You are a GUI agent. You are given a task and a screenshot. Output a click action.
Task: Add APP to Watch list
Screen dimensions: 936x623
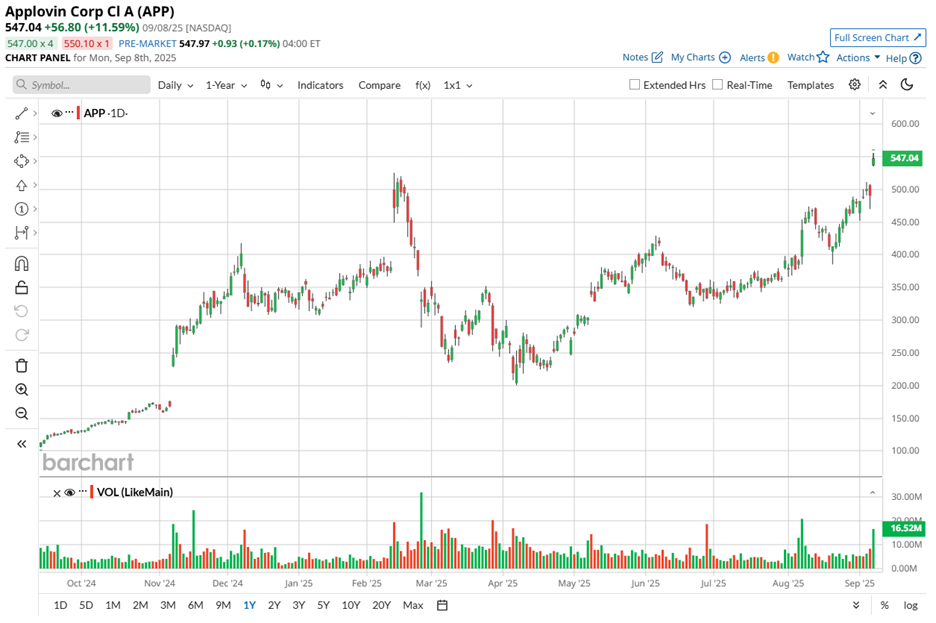[808, 57]
